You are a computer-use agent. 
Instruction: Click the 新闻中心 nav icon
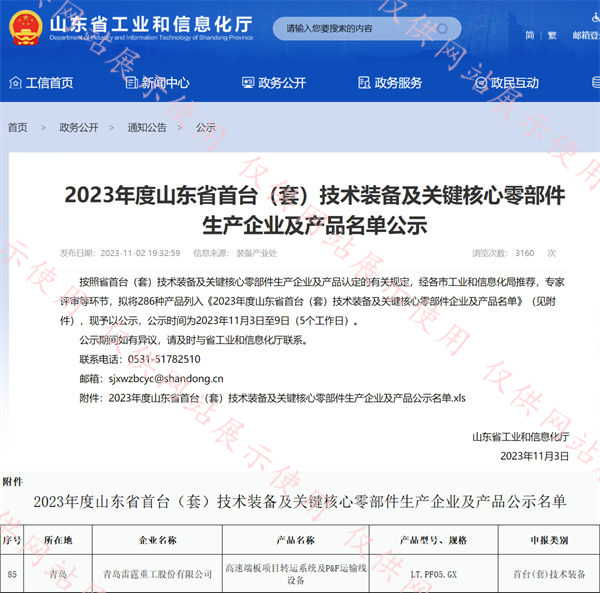pos(131,83)
